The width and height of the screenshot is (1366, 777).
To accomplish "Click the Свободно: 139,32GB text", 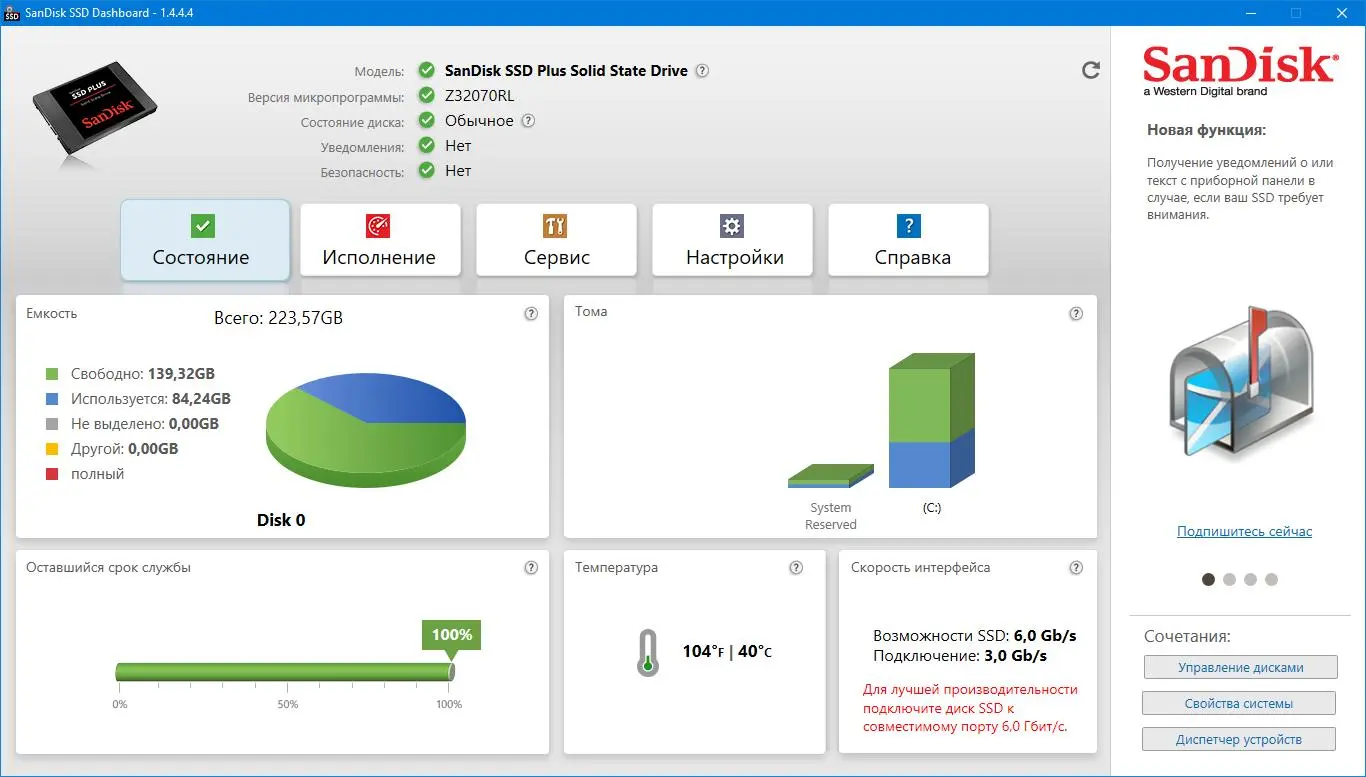I will pos(143,374).
